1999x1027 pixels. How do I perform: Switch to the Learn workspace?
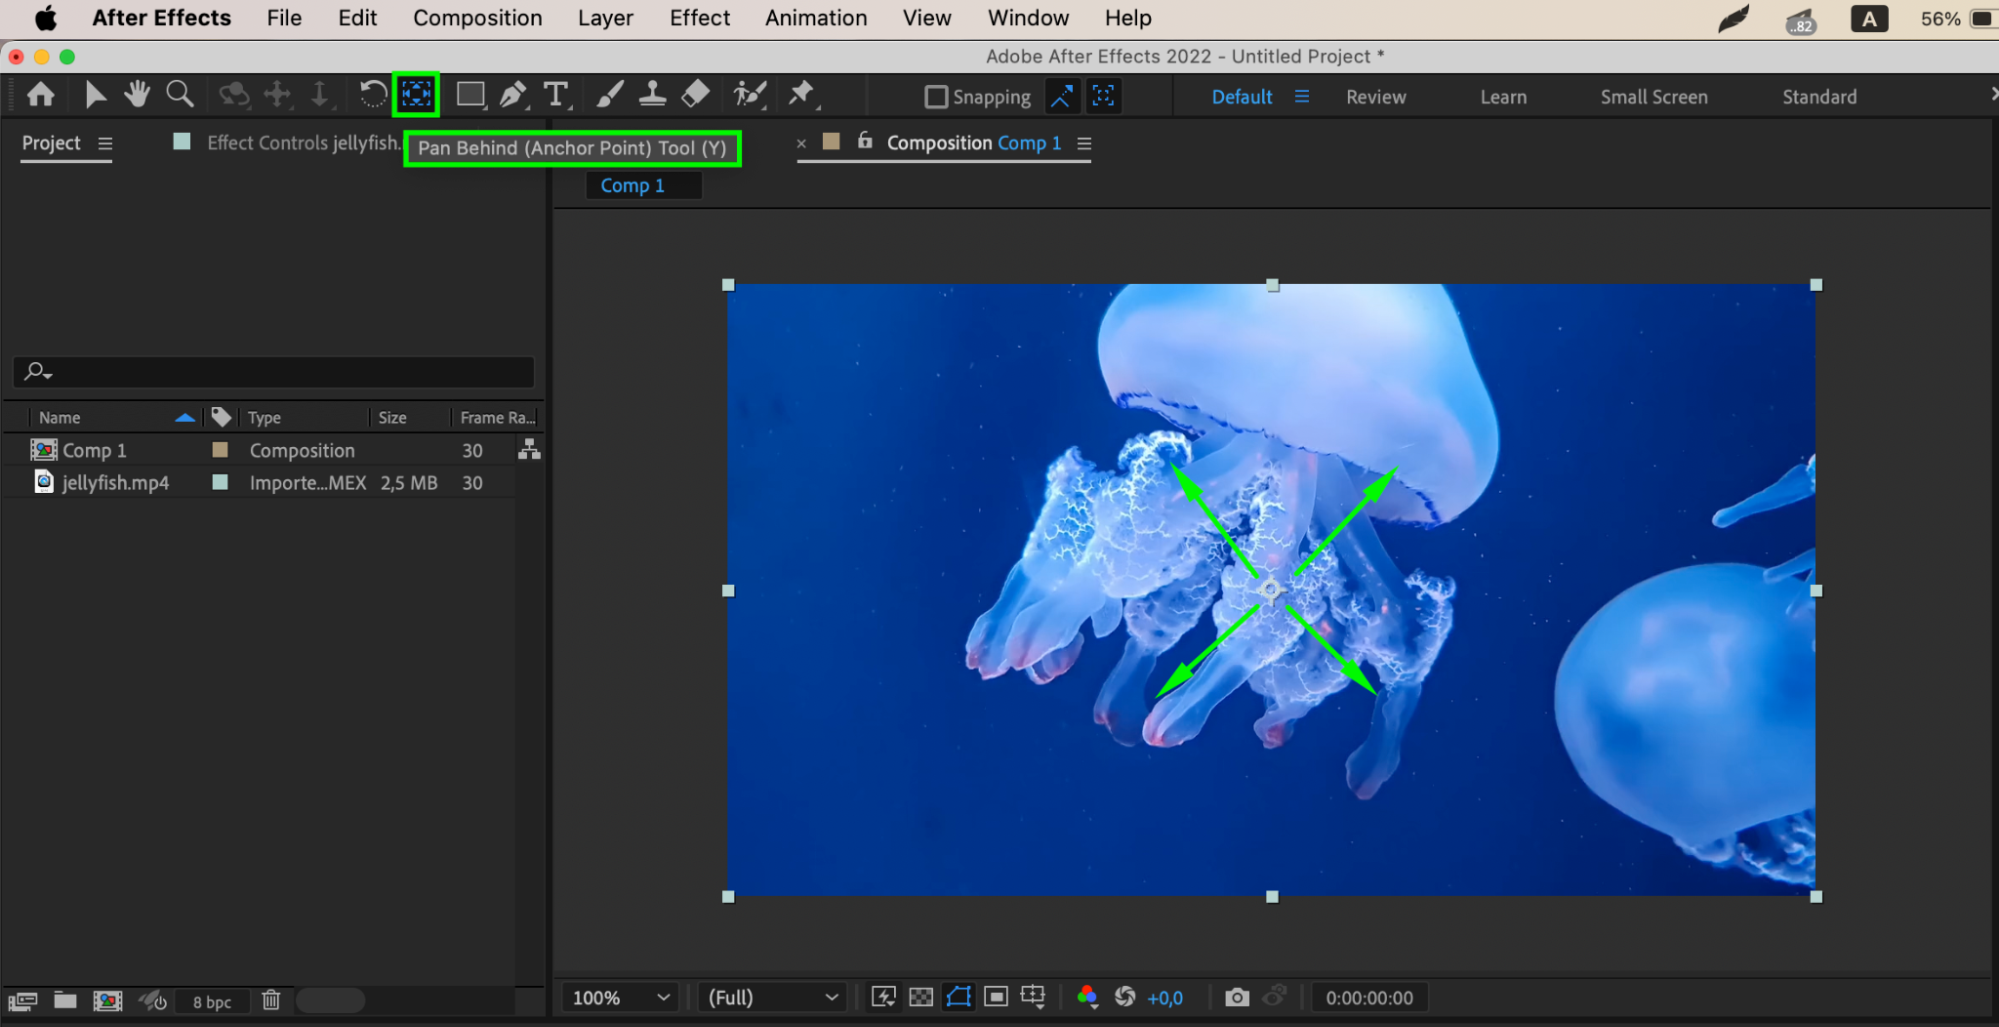tap(1503, 97)
